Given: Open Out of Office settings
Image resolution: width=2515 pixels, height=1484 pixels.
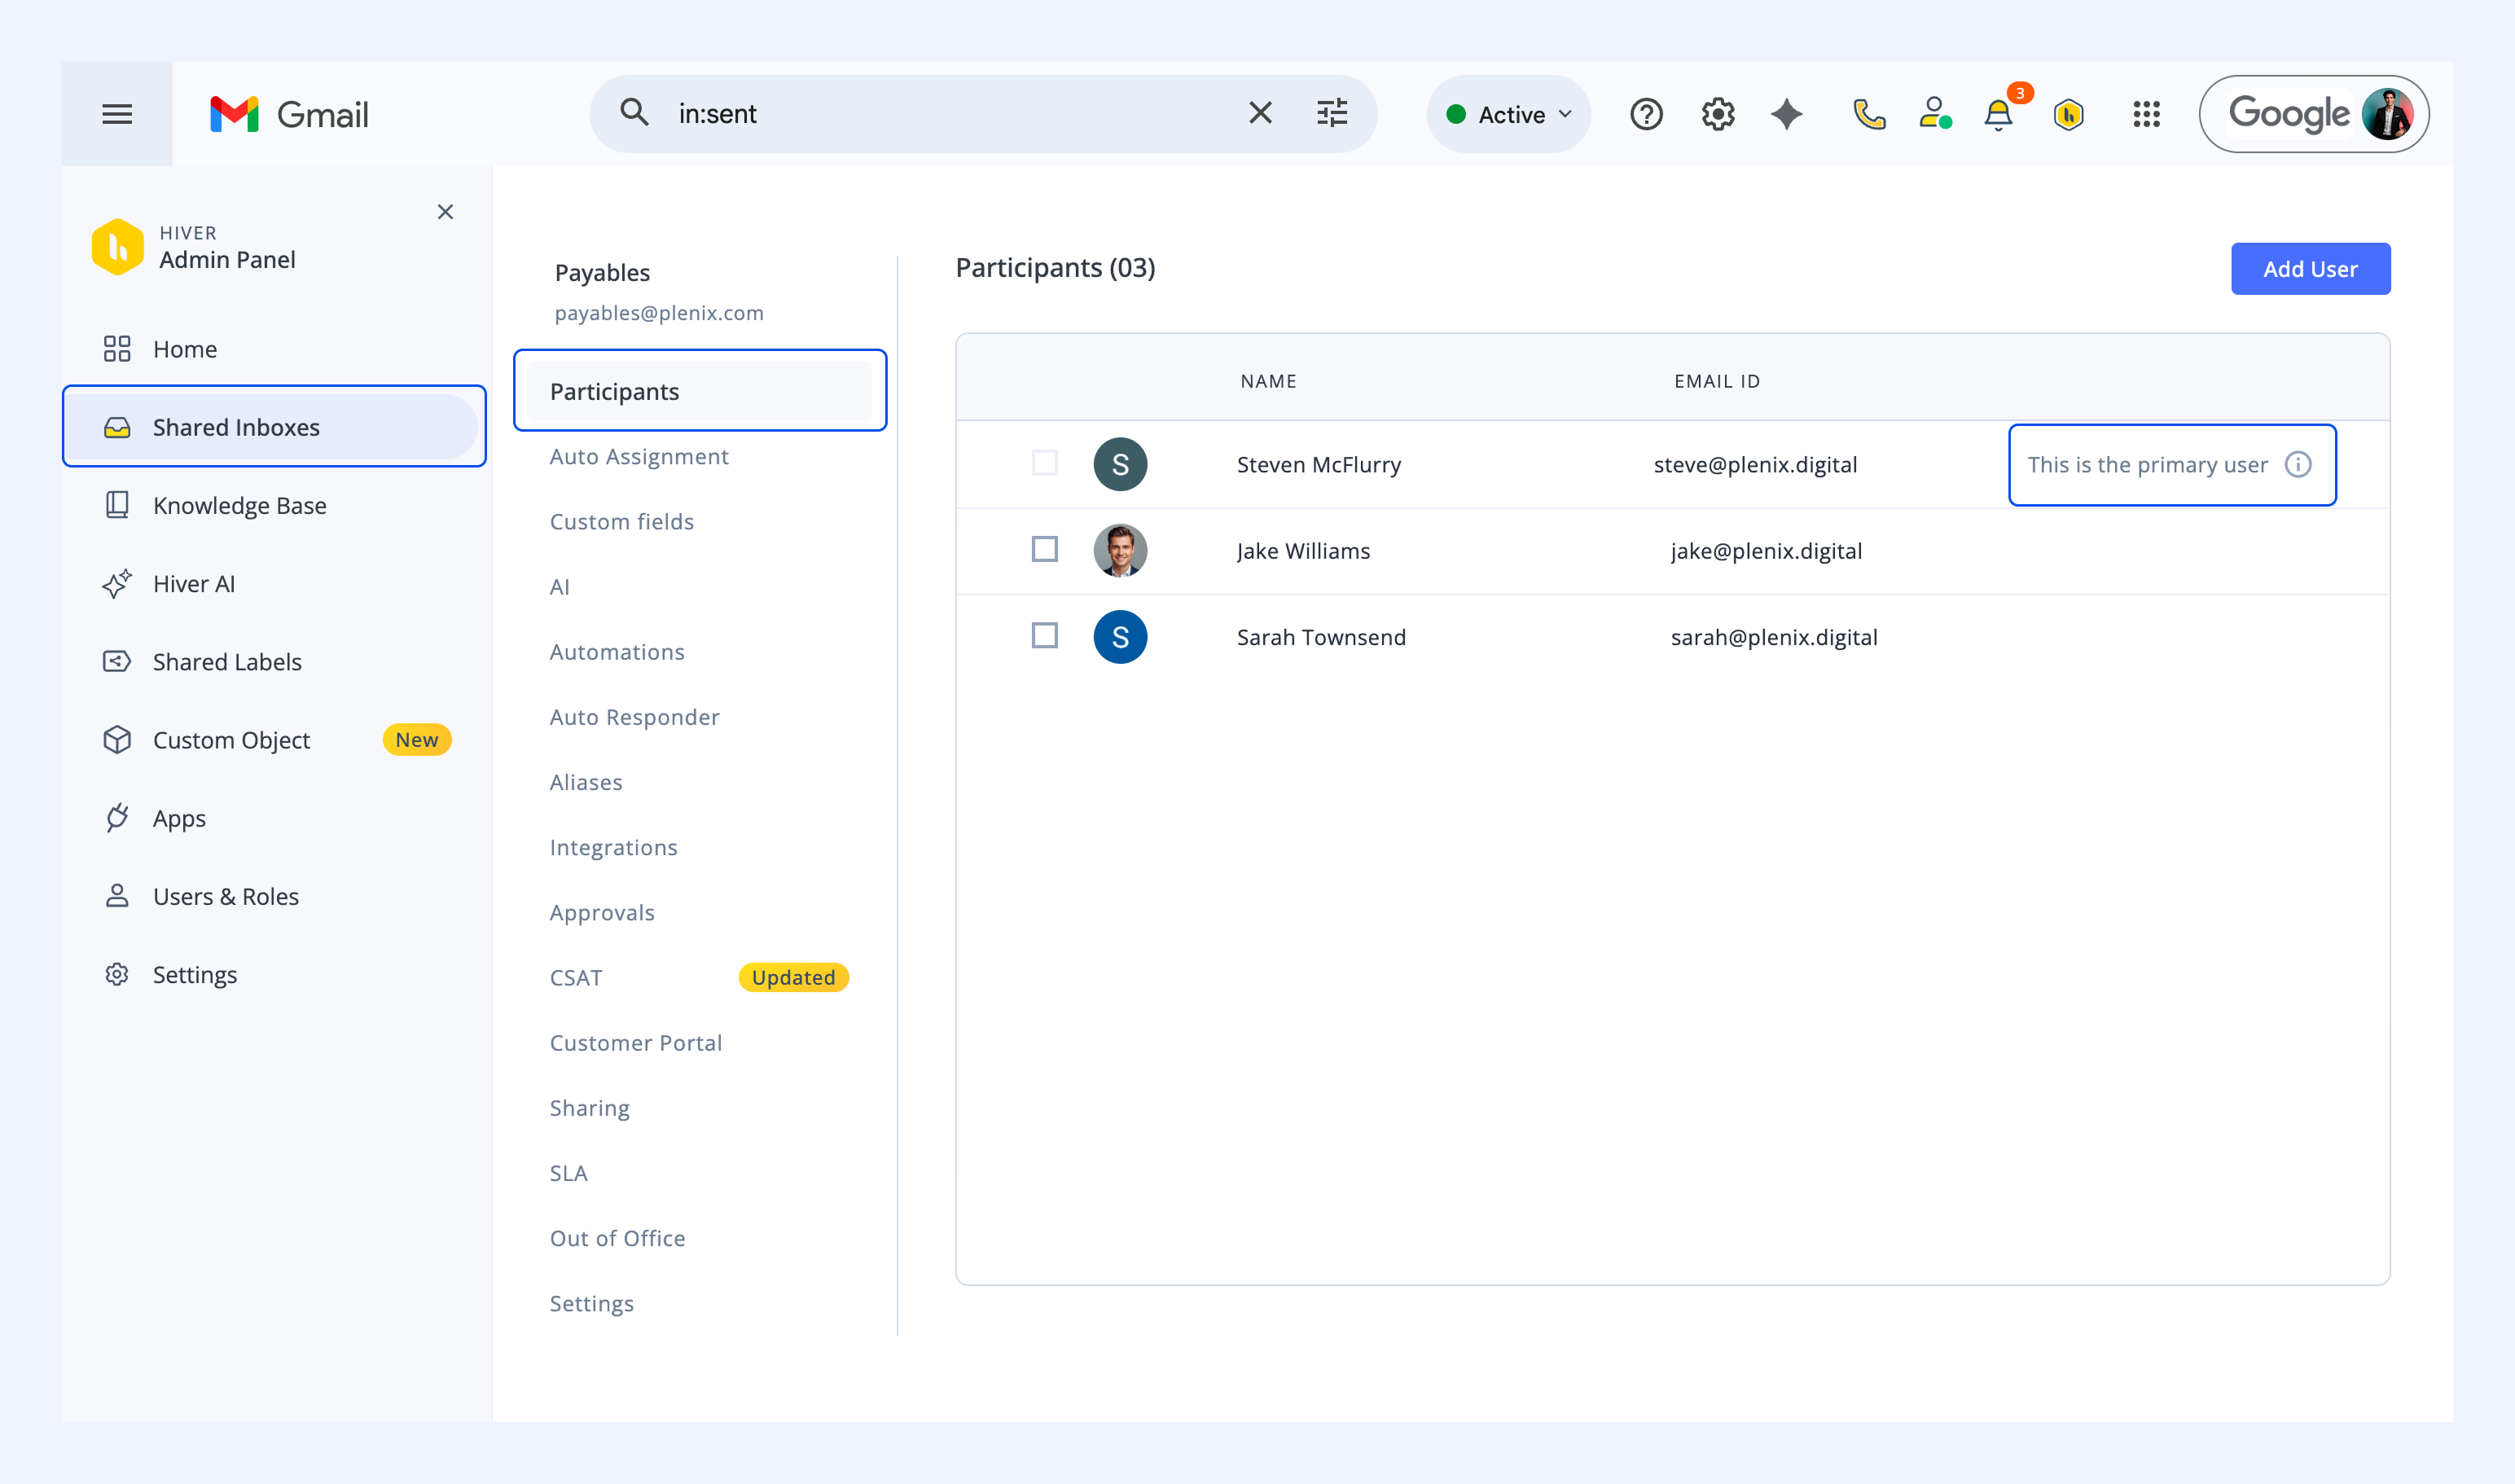Looking at the screenshot, I should tap(618, 1238).
